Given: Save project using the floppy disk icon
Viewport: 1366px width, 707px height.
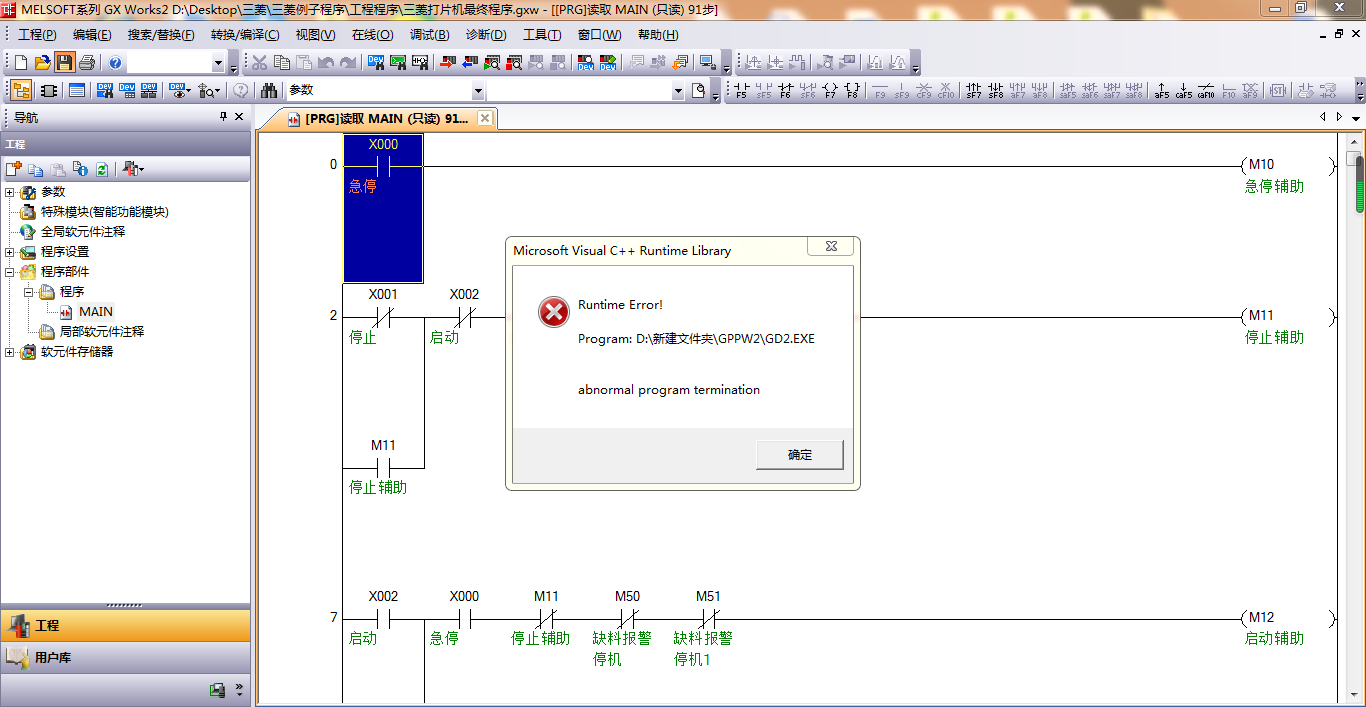Looking at the screenshot, I should click(64, 63).
